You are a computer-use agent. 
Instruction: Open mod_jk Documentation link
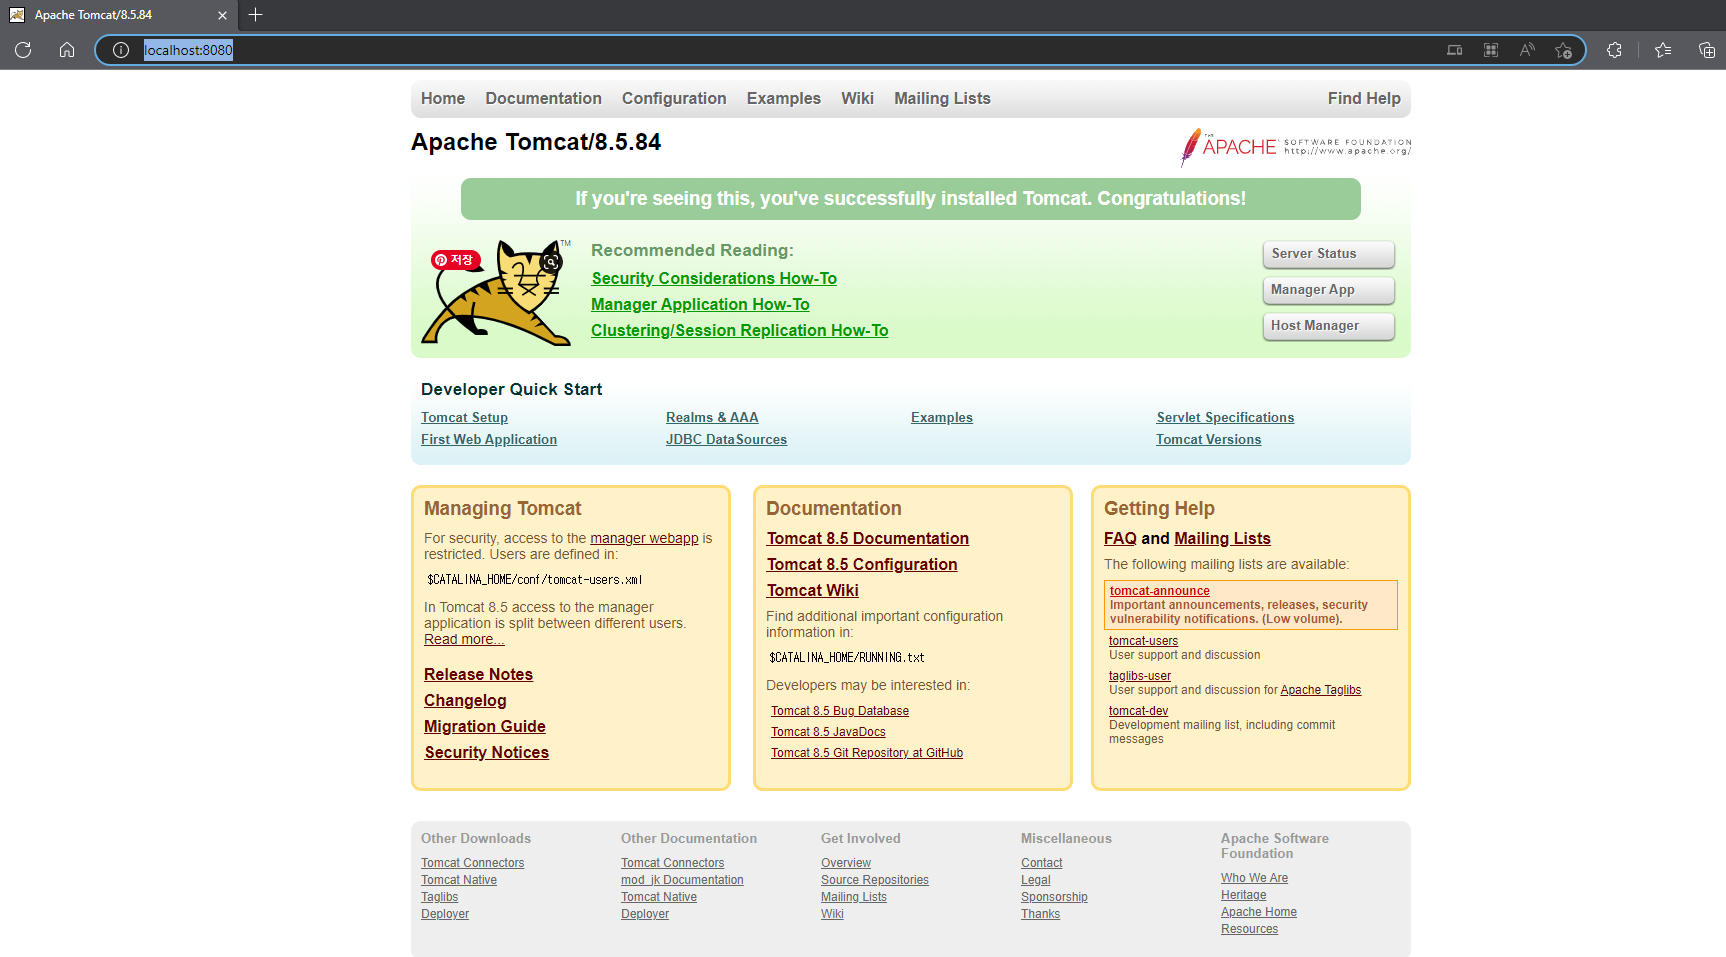coord(682,880)
